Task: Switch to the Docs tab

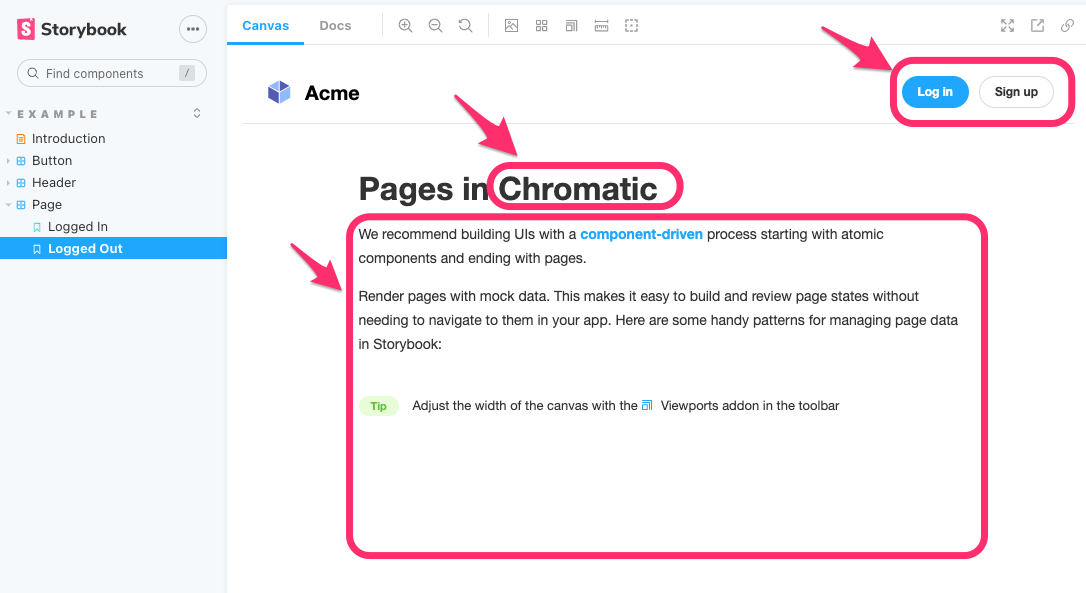Action: click(x=335, y=26)
